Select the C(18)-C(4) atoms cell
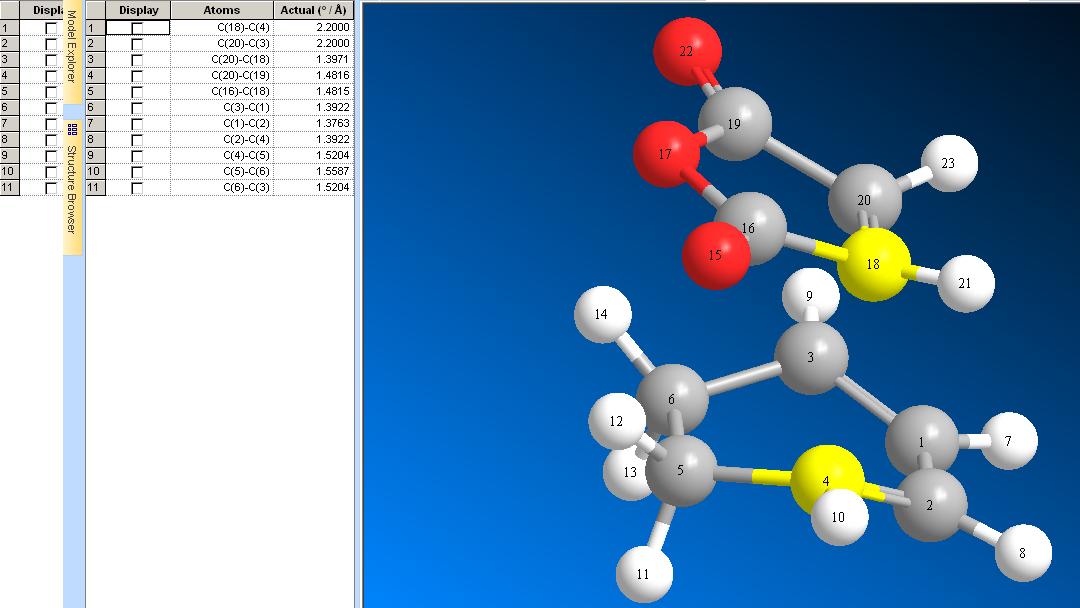 (222, 28)
